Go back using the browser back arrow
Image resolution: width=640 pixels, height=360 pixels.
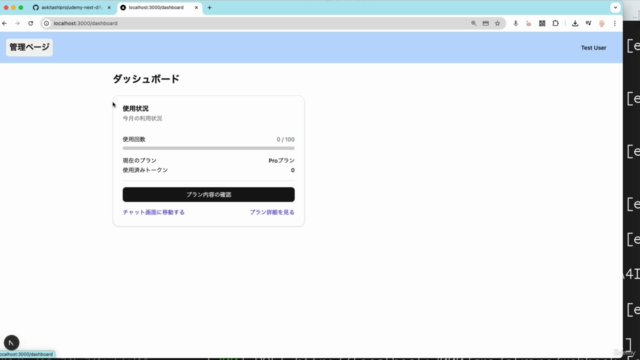pos(4,24)
